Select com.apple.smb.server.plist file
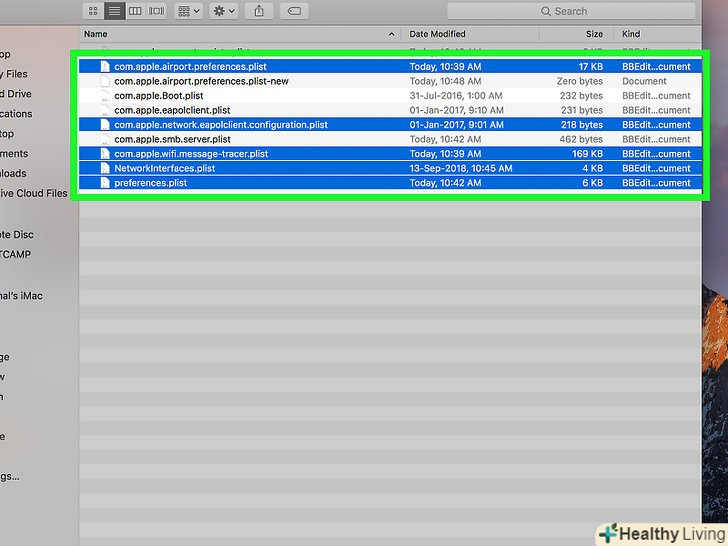 point(172,140)
